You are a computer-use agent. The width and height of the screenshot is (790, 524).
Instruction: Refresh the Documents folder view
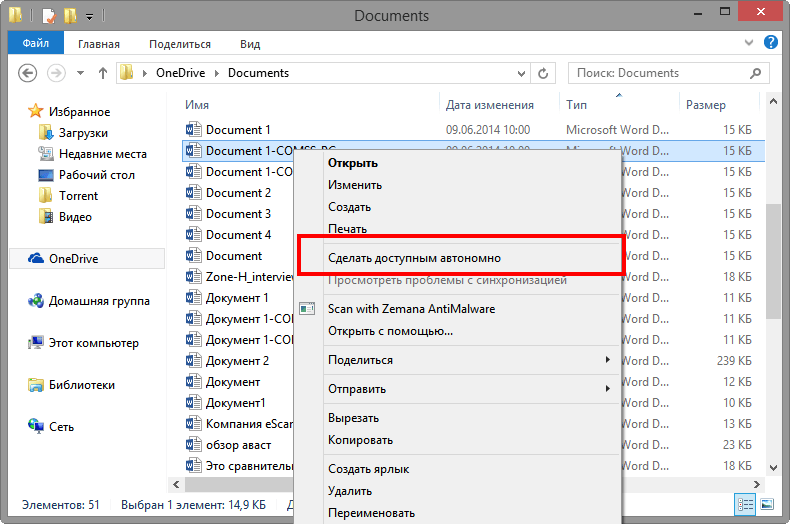click(x=543, y=74)
